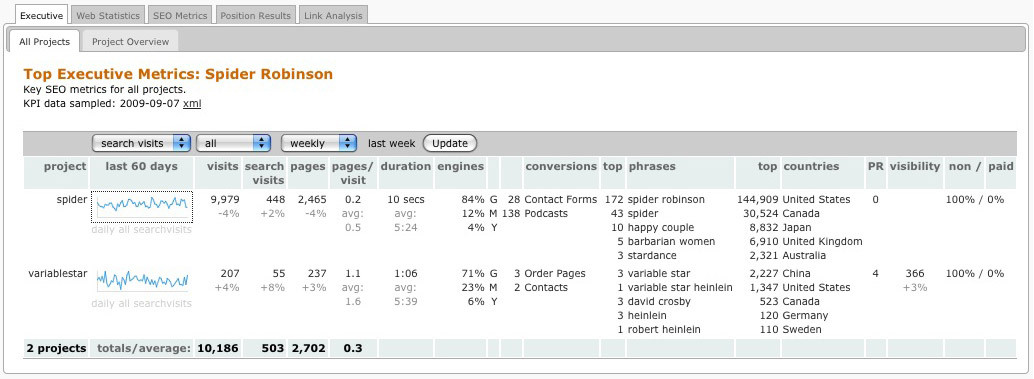Click the 1:06 duration value
This screenshot has height=379, width=1034.
click(406, 273)
